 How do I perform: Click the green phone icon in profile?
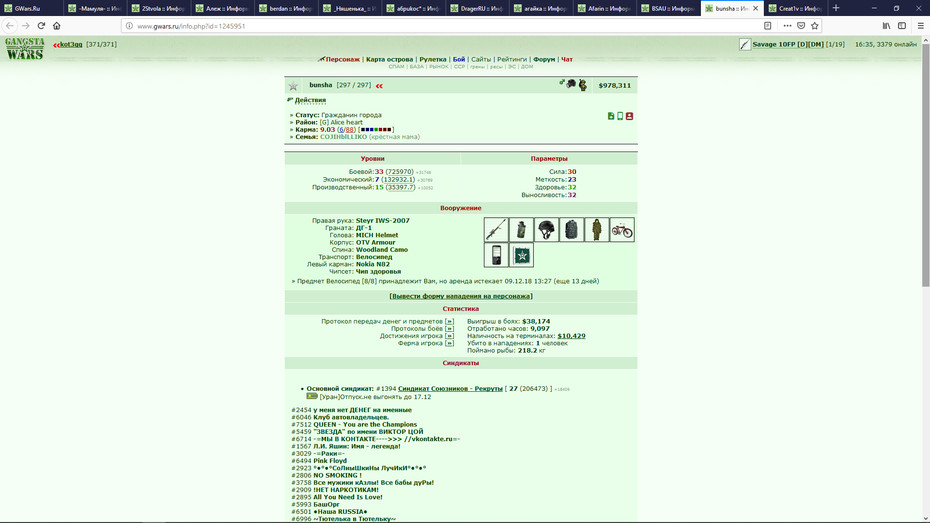coord(620,116)
